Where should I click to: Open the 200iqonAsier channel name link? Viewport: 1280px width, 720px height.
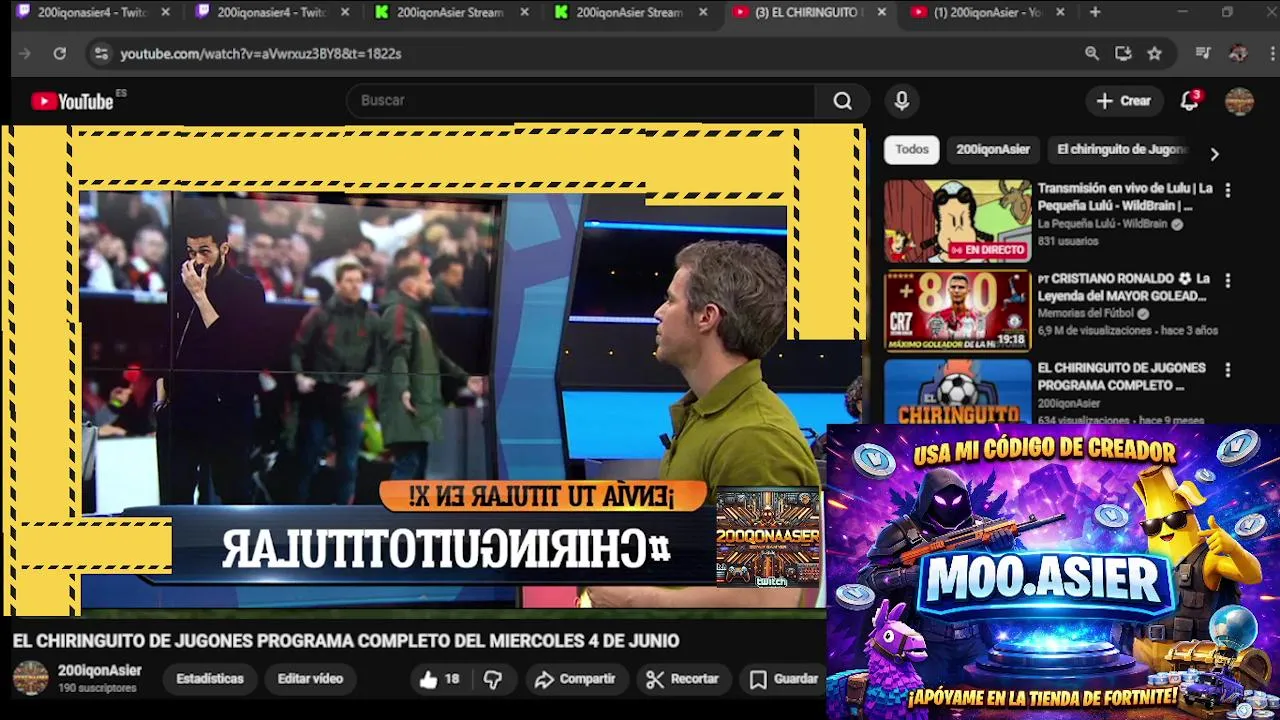point(99,671)
